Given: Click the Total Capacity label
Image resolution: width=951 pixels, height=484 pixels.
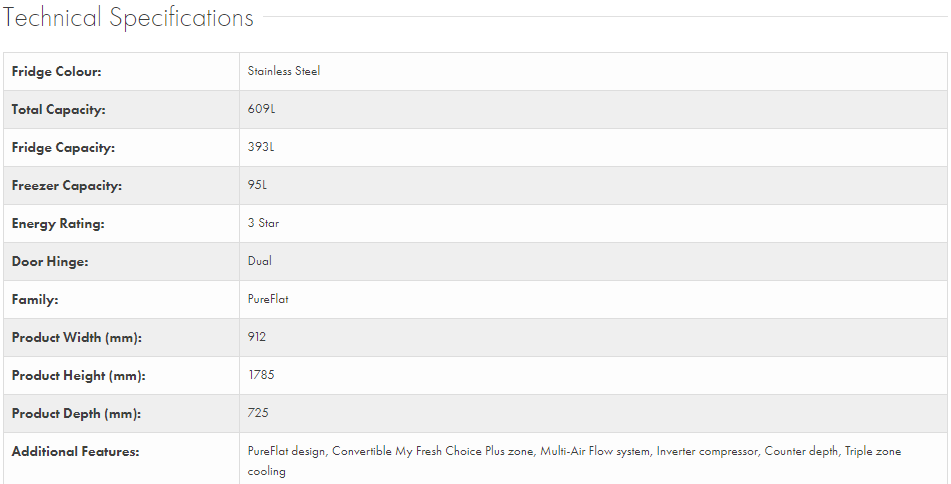Looking at the screenshot, I should click(58, 110).
